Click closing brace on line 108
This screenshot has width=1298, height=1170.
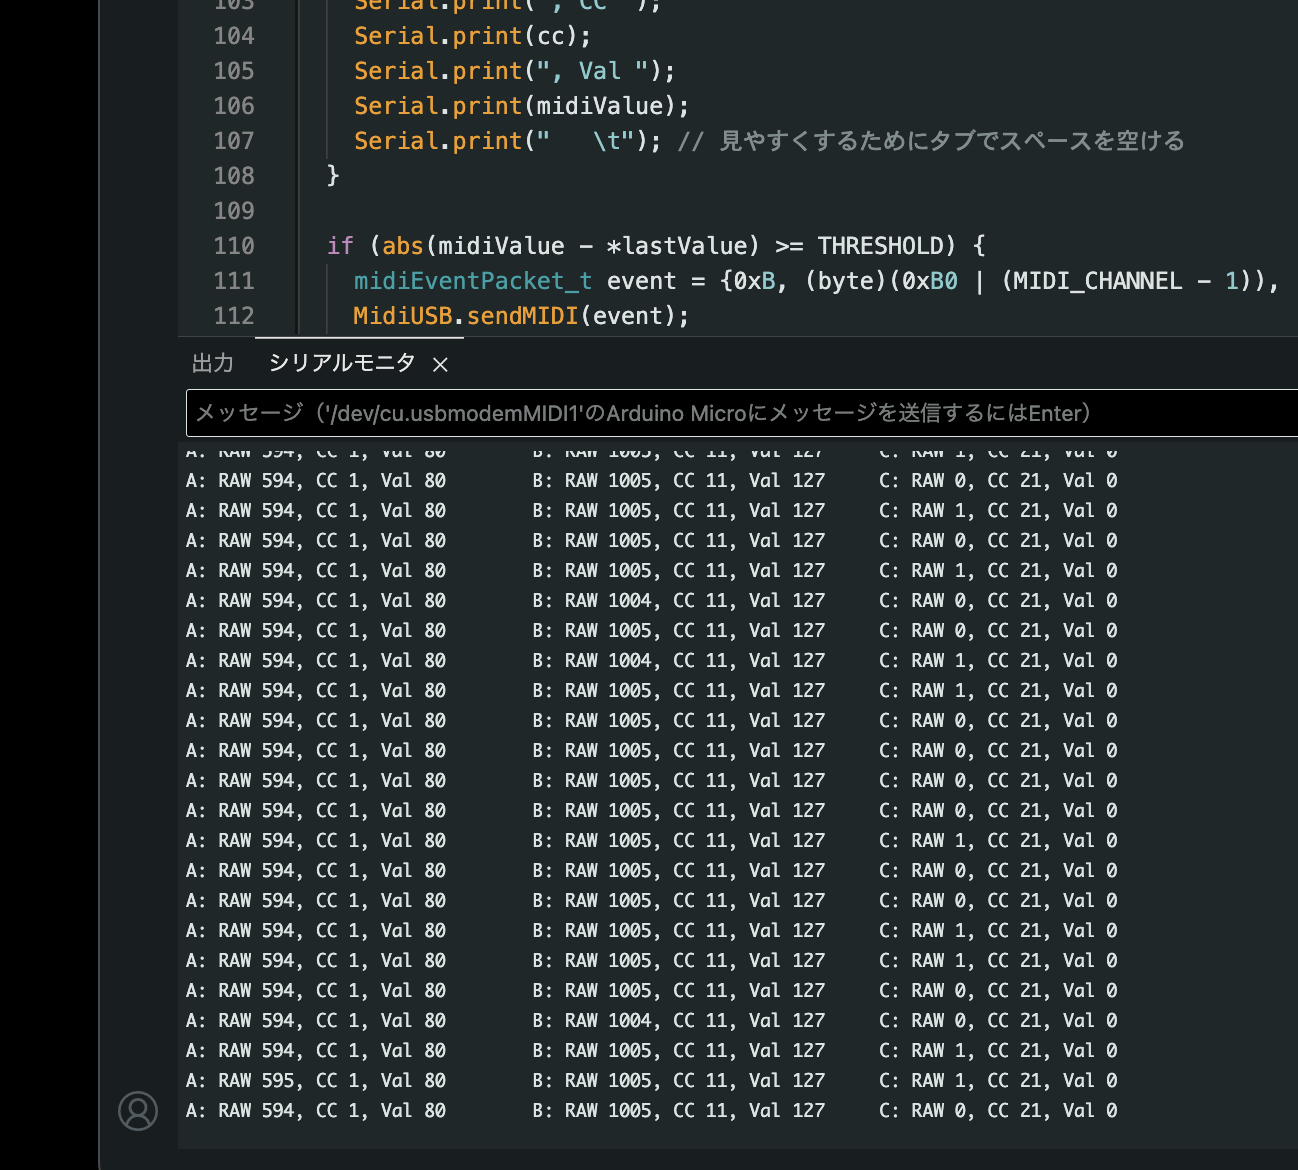tap(334, 176)
